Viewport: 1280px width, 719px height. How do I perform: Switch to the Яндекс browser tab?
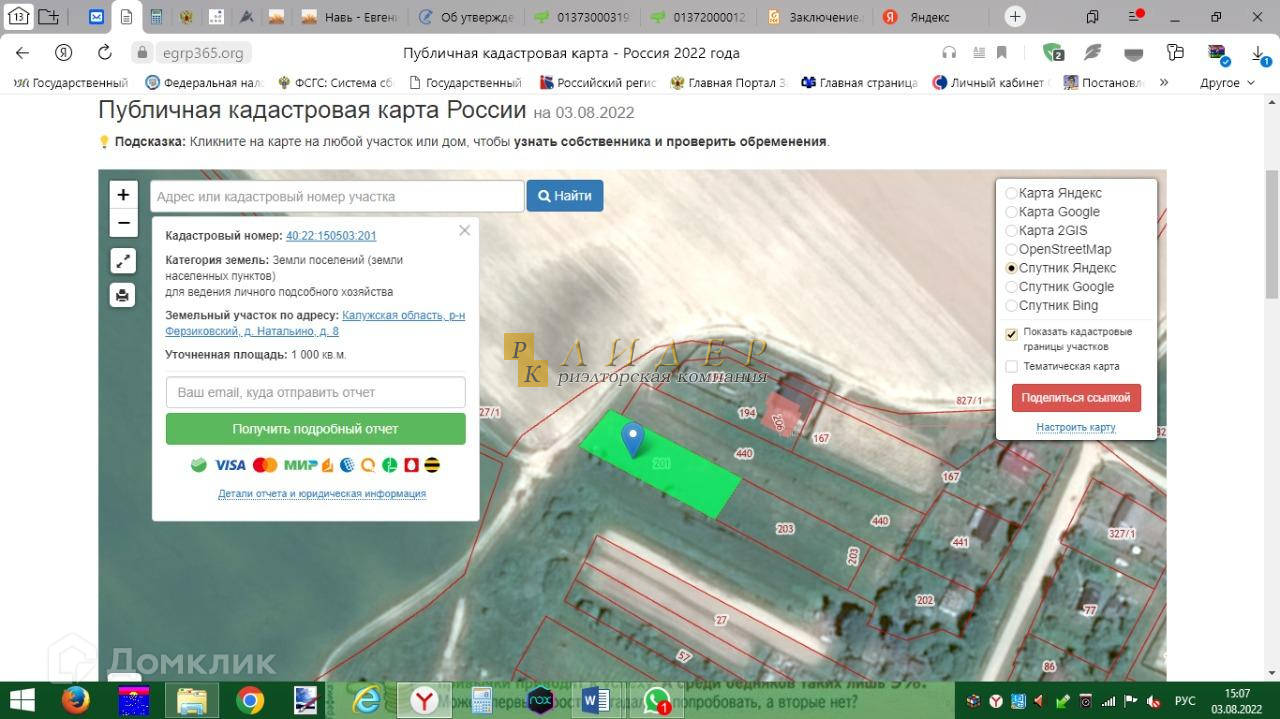[932, 17]
